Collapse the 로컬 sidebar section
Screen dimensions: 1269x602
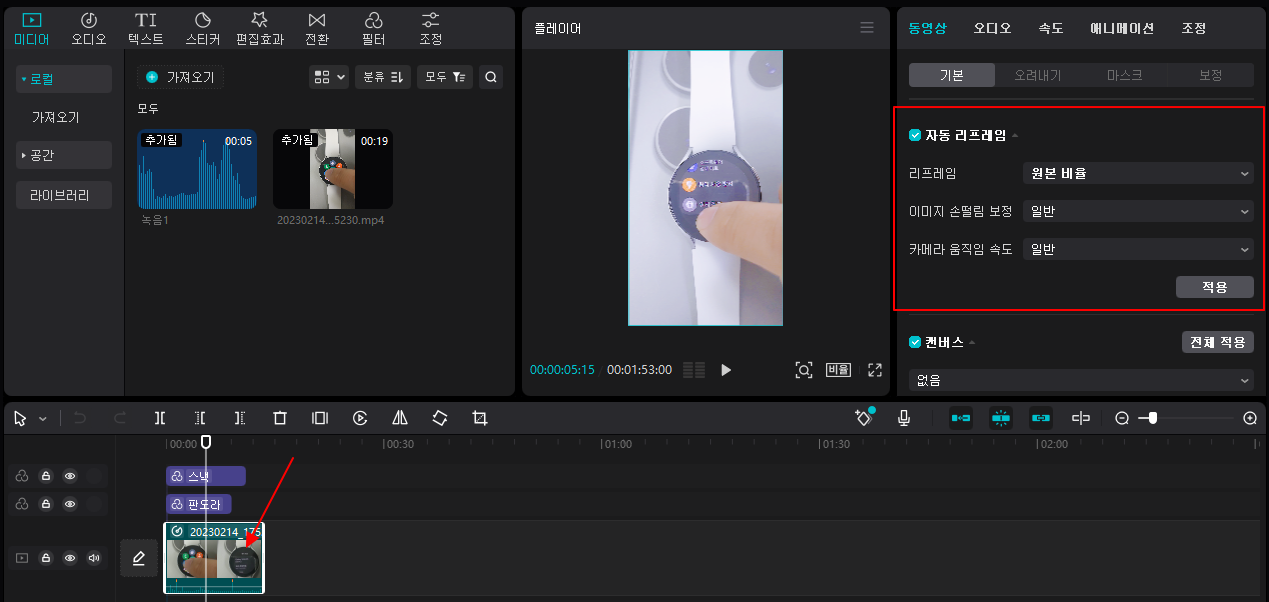point(64,79)
